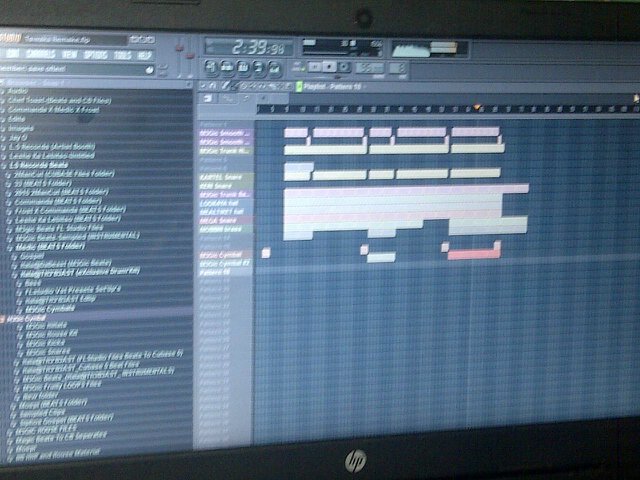This screenshot has height=480, width=640.
Task: Click the record transport button
Action: click(344, 67)
